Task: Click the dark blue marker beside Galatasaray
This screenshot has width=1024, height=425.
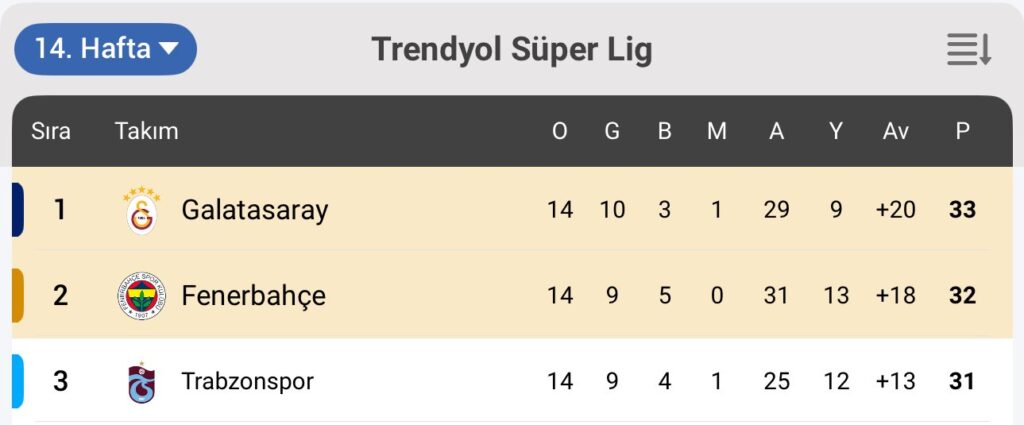Action: (x=17, y=209)
